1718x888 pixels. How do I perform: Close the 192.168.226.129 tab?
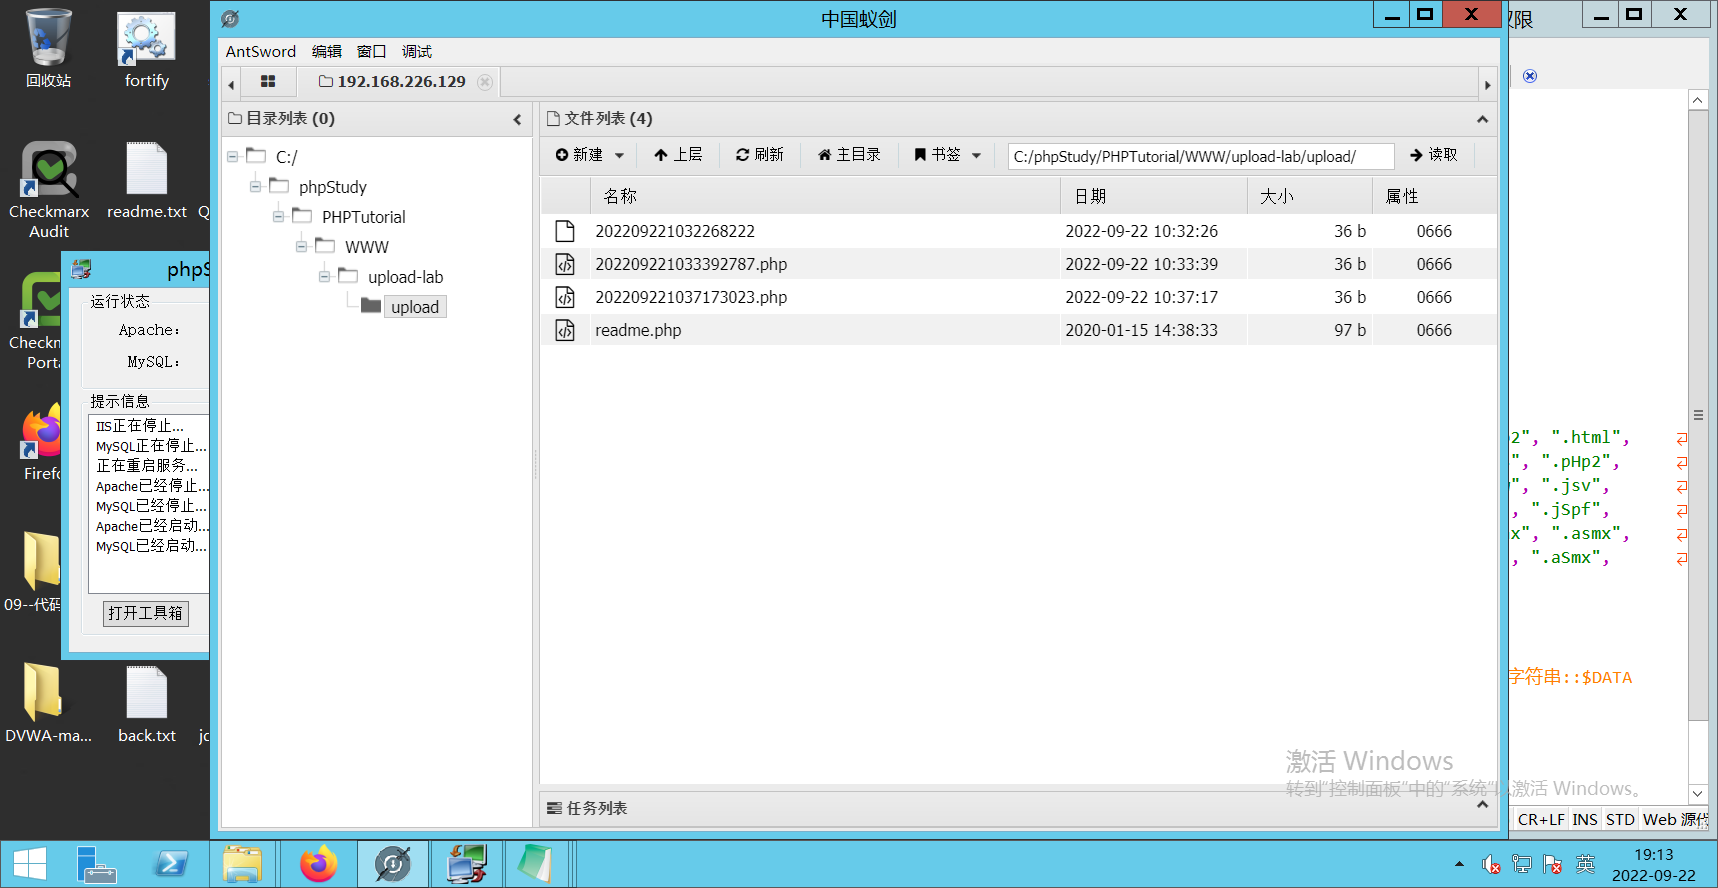[x=485, y=82]
